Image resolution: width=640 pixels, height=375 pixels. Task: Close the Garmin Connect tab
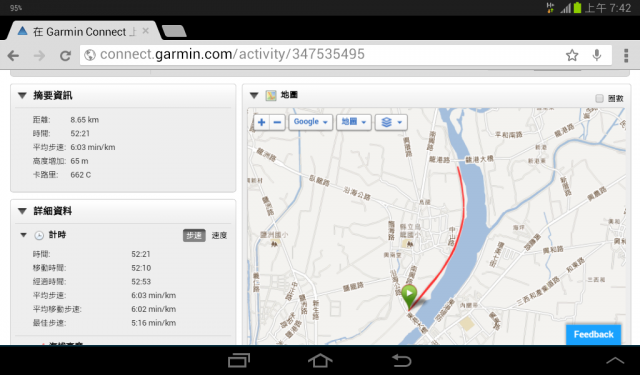pyautogui.click(x=145, y=31)
